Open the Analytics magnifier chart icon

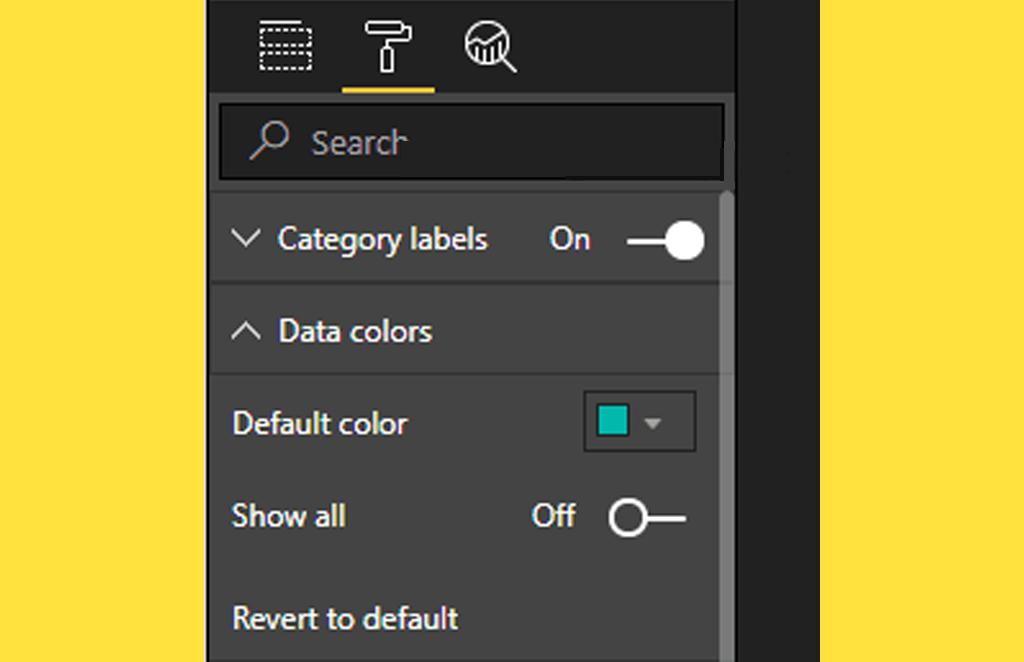click(490, 47)
